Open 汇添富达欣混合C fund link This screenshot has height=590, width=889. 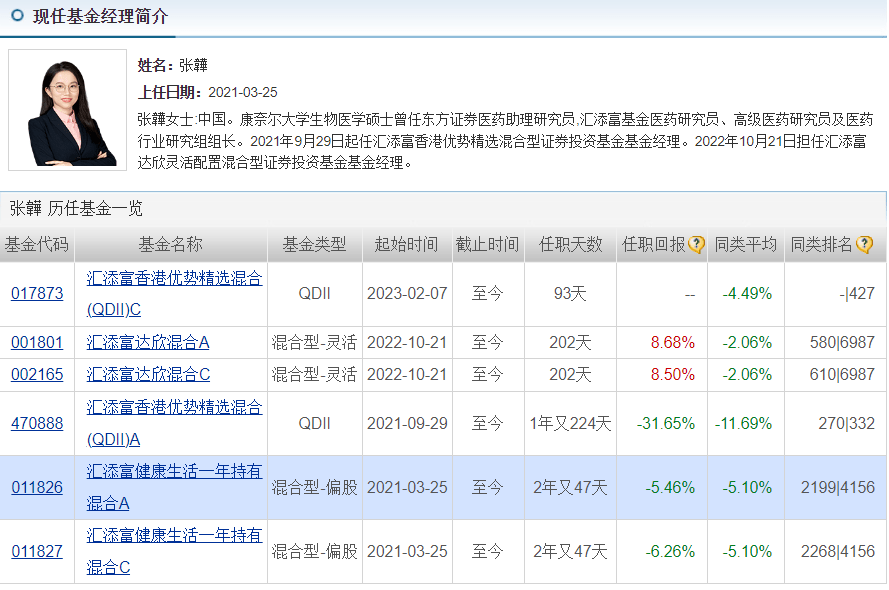(148, 375)
